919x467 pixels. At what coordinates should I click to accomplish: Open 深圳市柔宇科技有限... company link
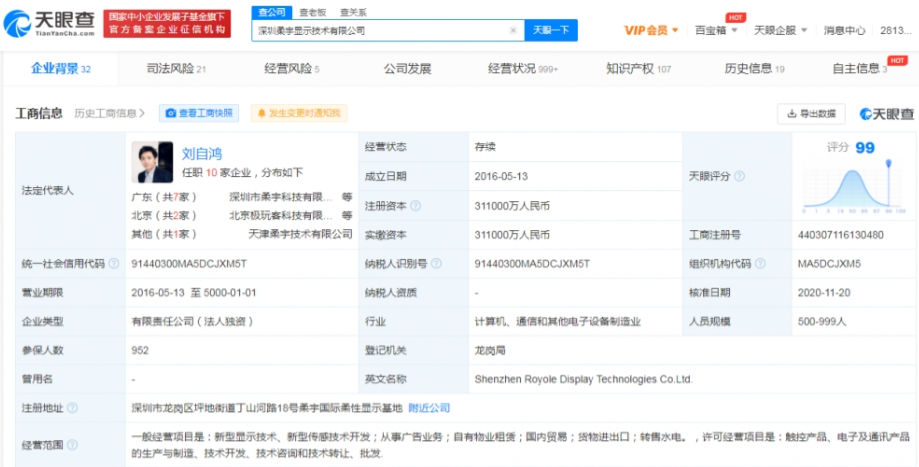point(281,197)
